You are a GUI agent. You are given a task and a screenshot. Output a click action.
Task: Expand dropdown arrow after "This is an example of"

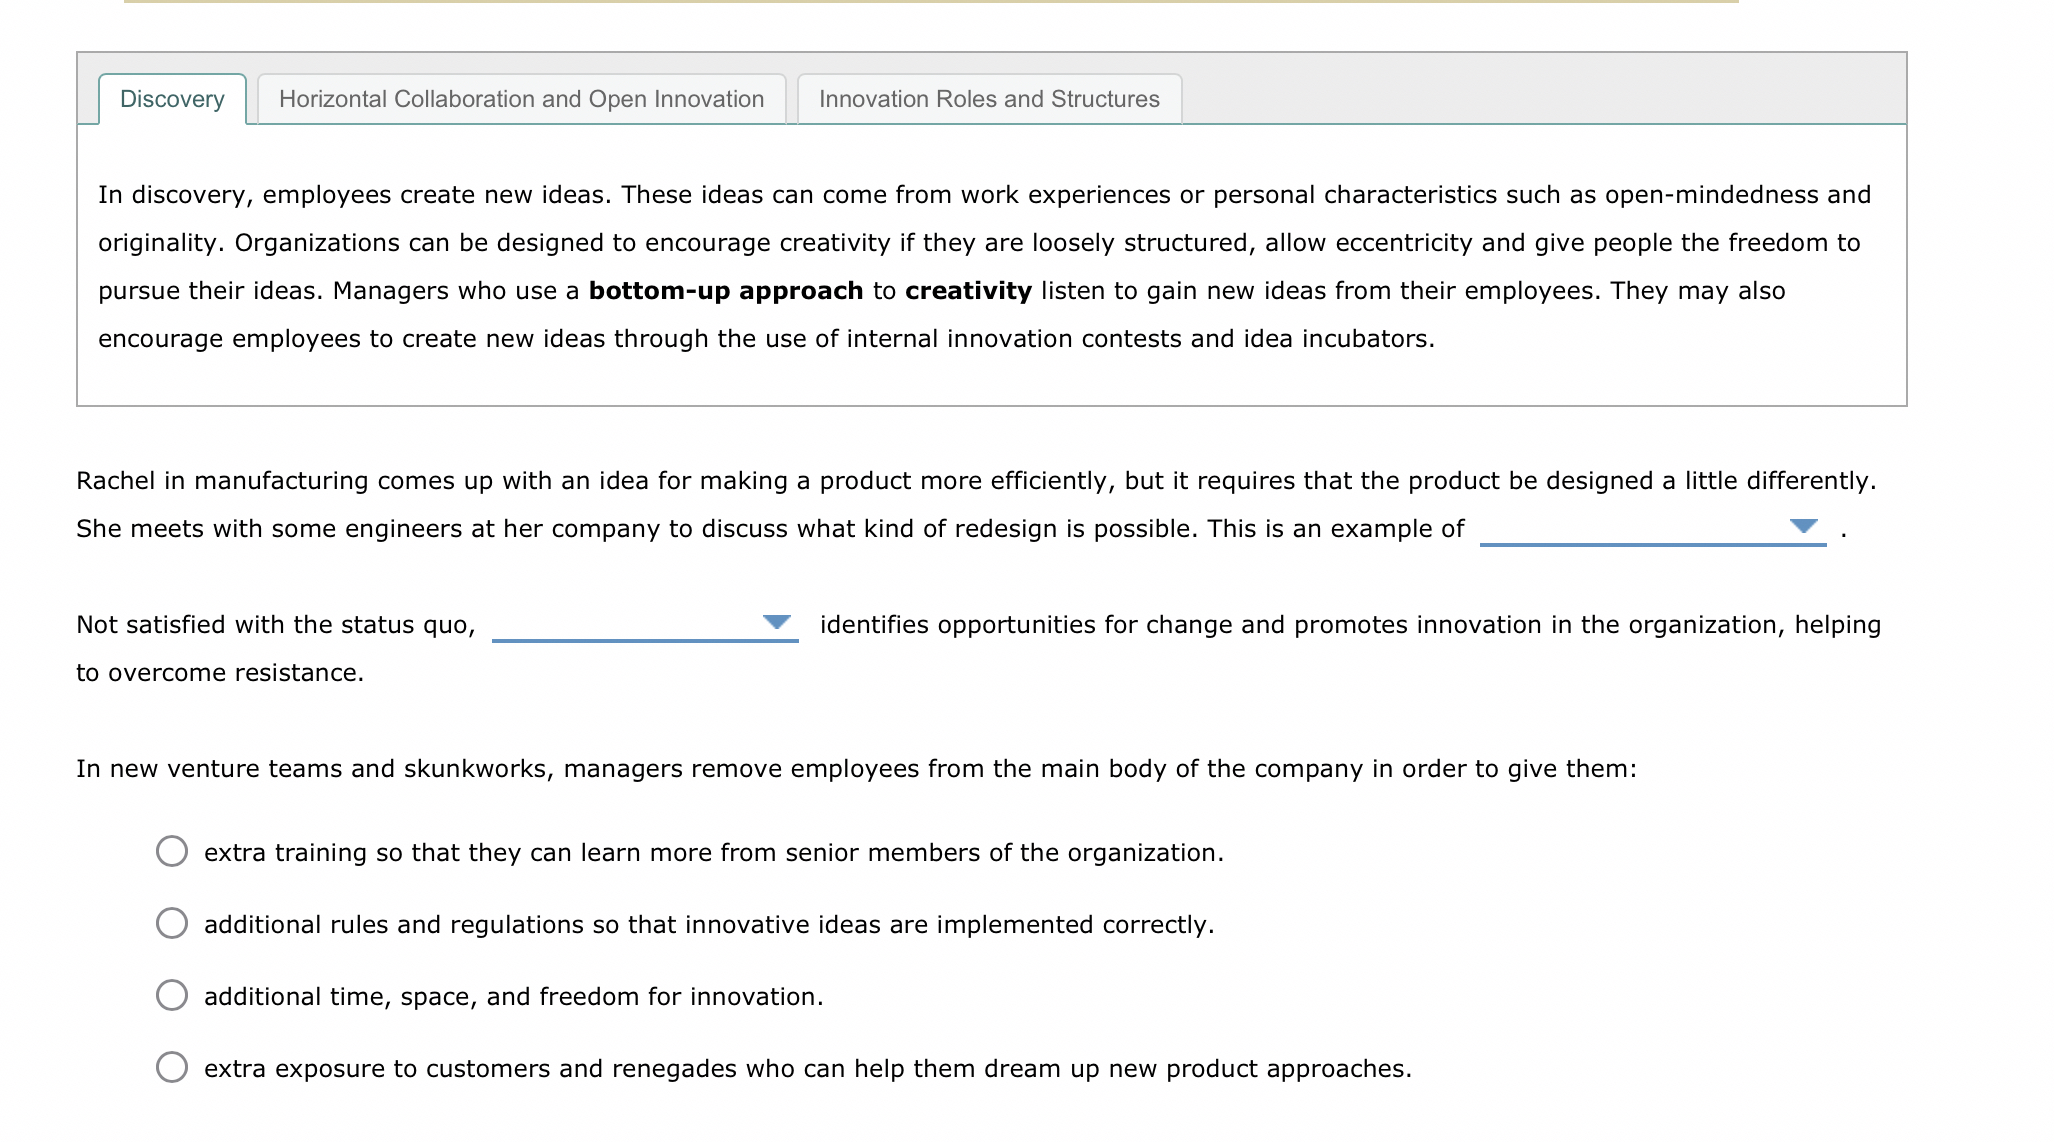coord(1803,526)
